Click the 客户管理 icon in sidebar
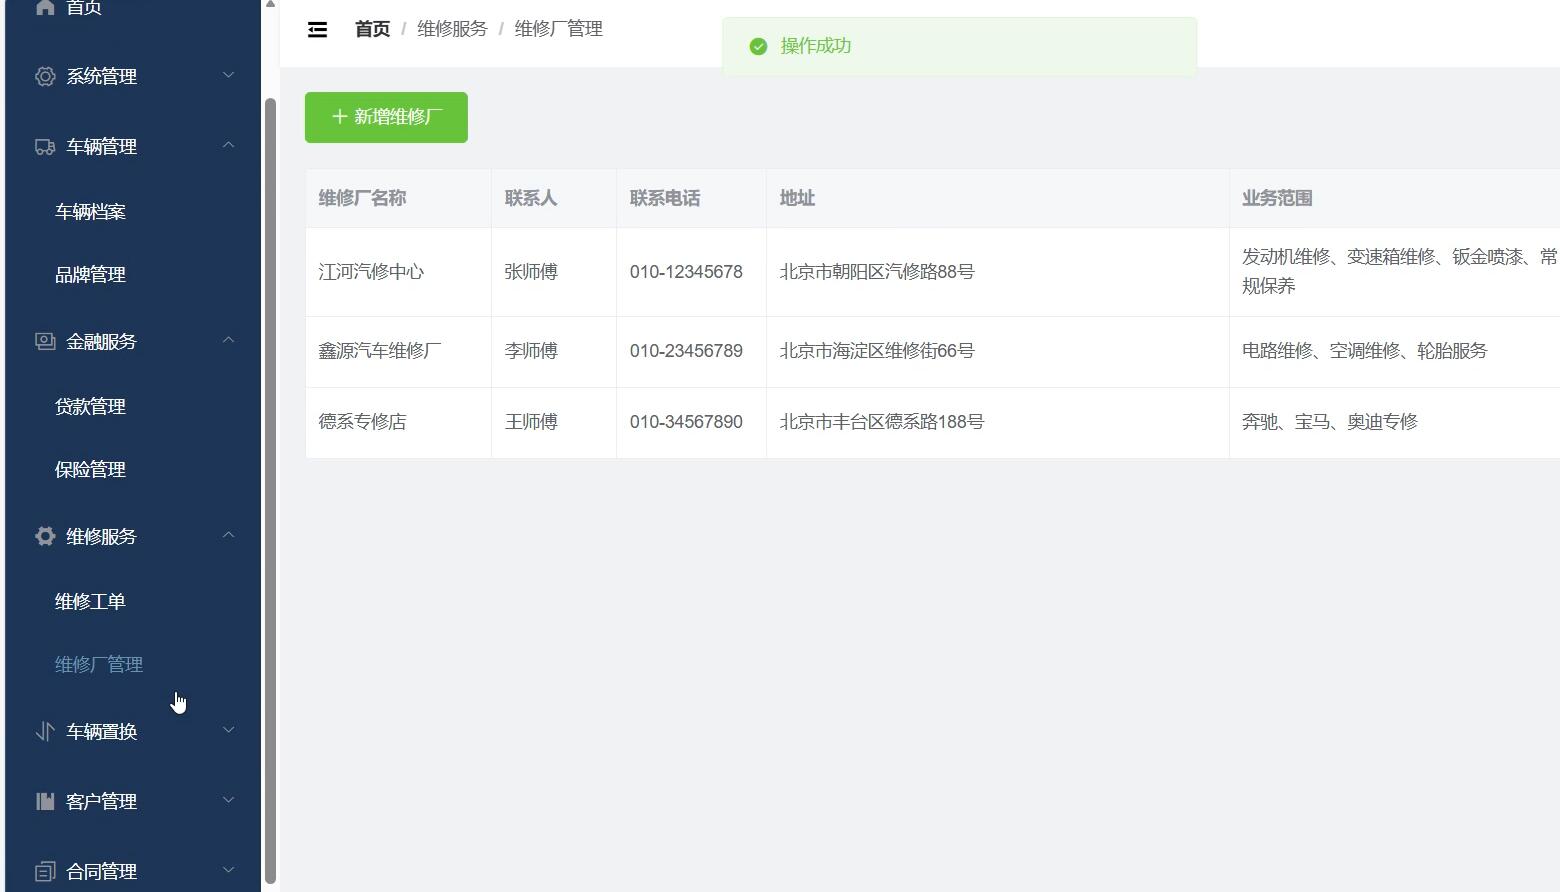 (x=45, y=801)
